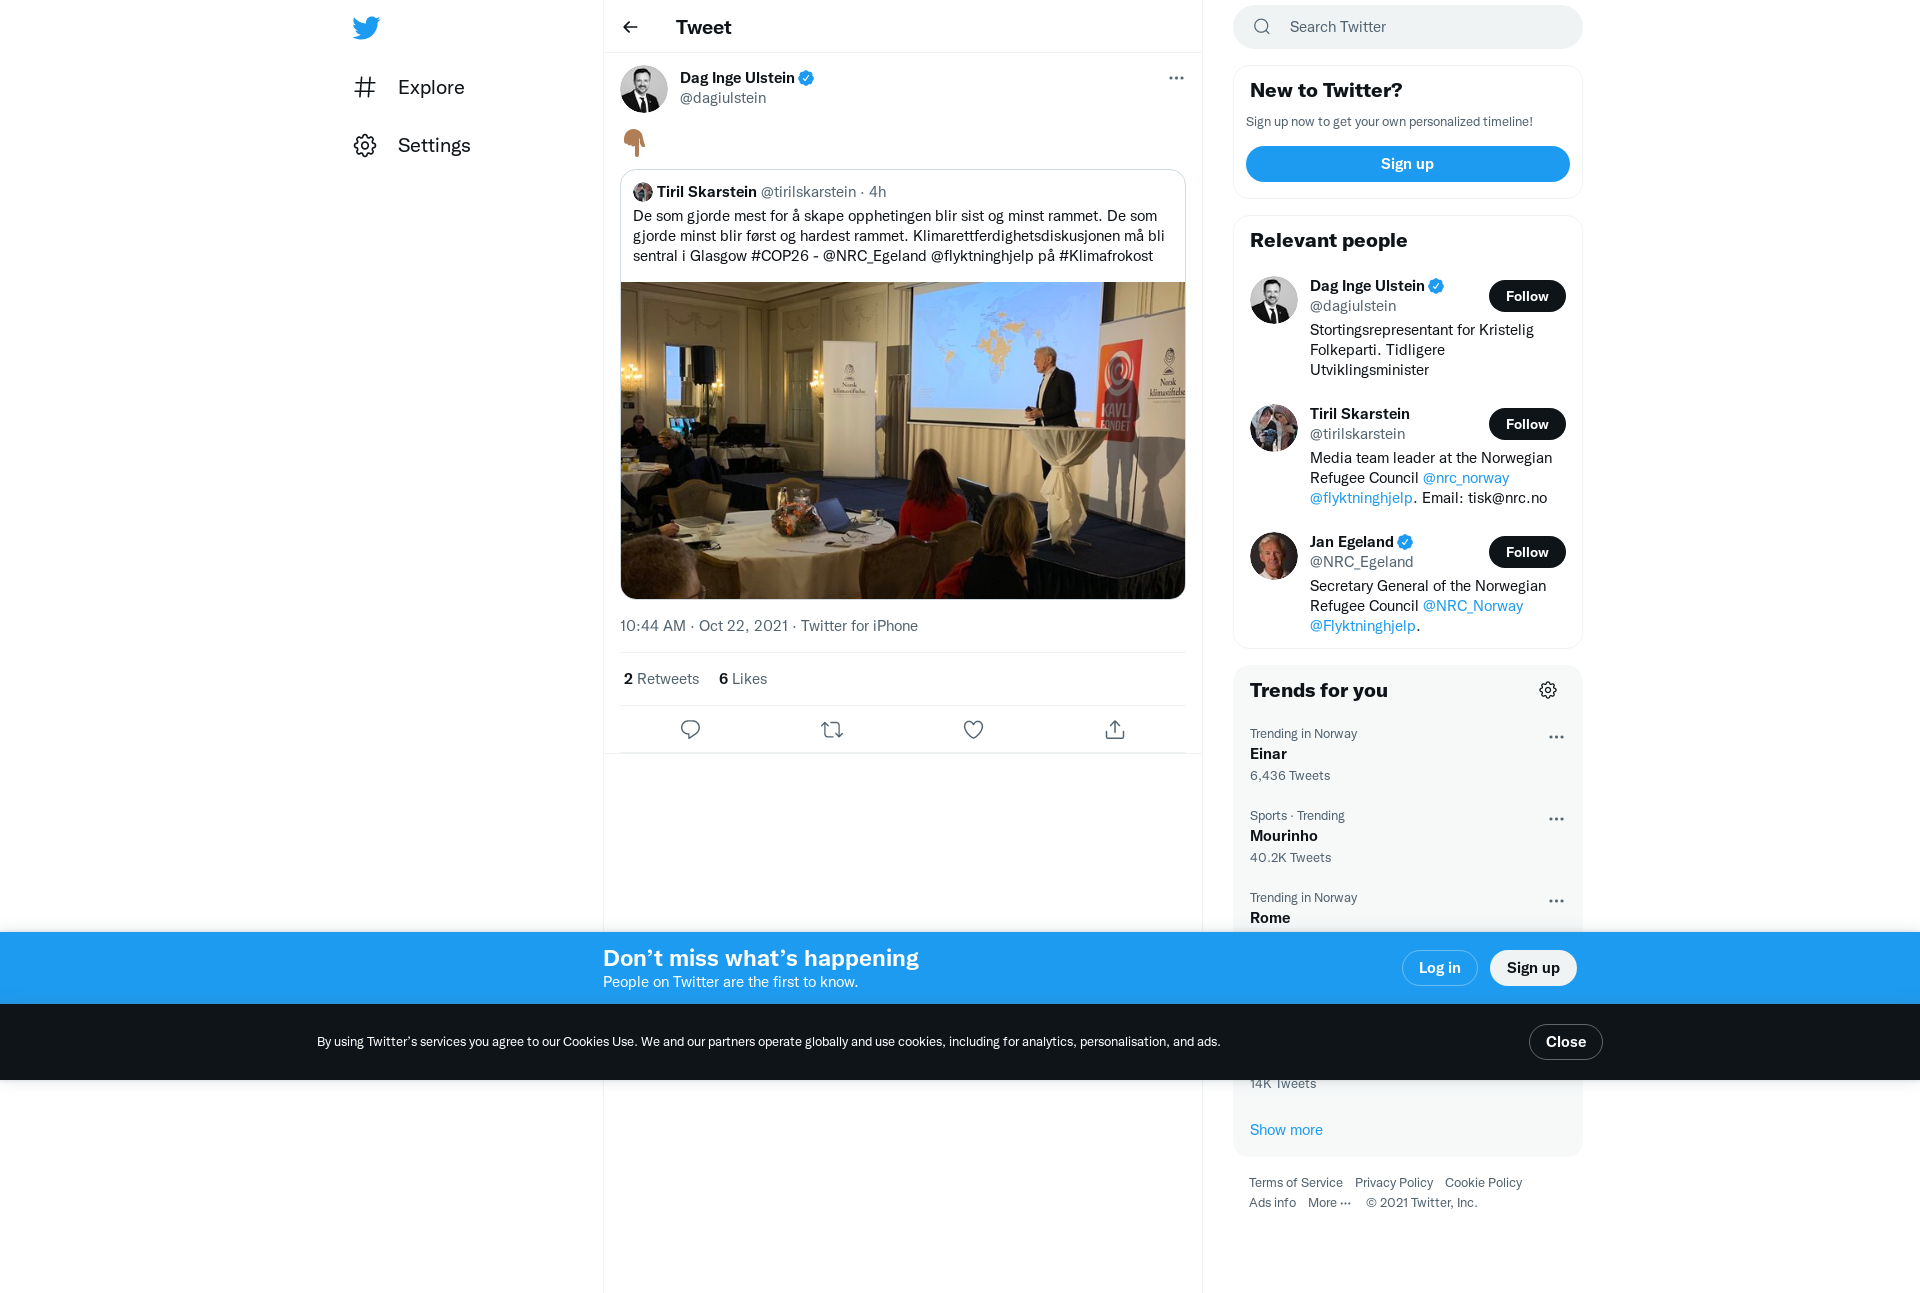Retweet using the retweet arrows icon

pyautogui.click(x=832, y=729)
